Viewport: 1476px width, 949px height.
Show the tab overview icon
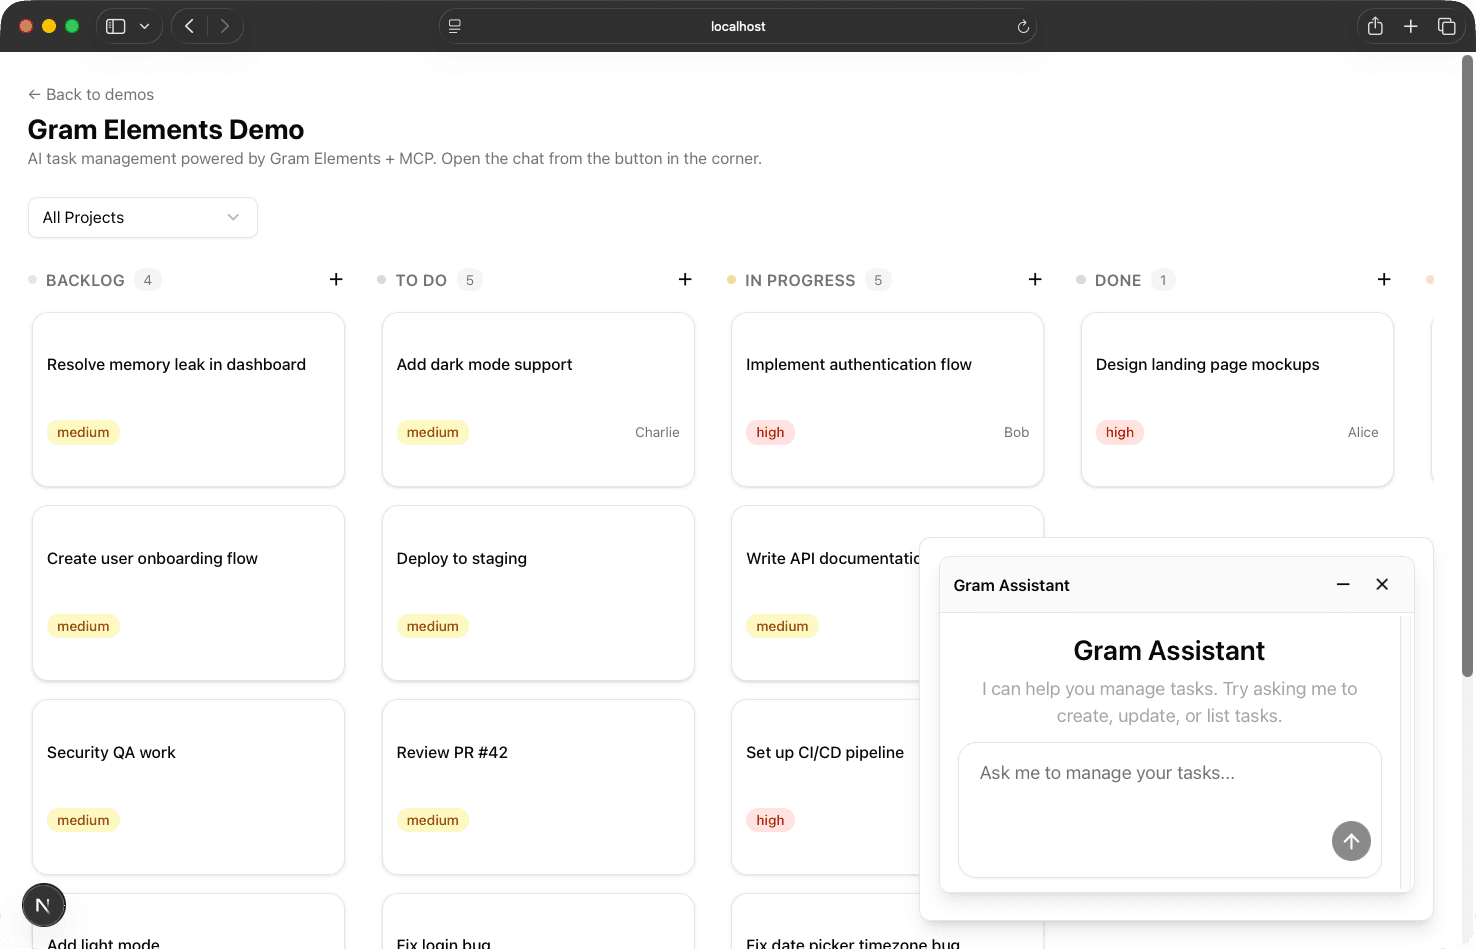click(1447, 26)
